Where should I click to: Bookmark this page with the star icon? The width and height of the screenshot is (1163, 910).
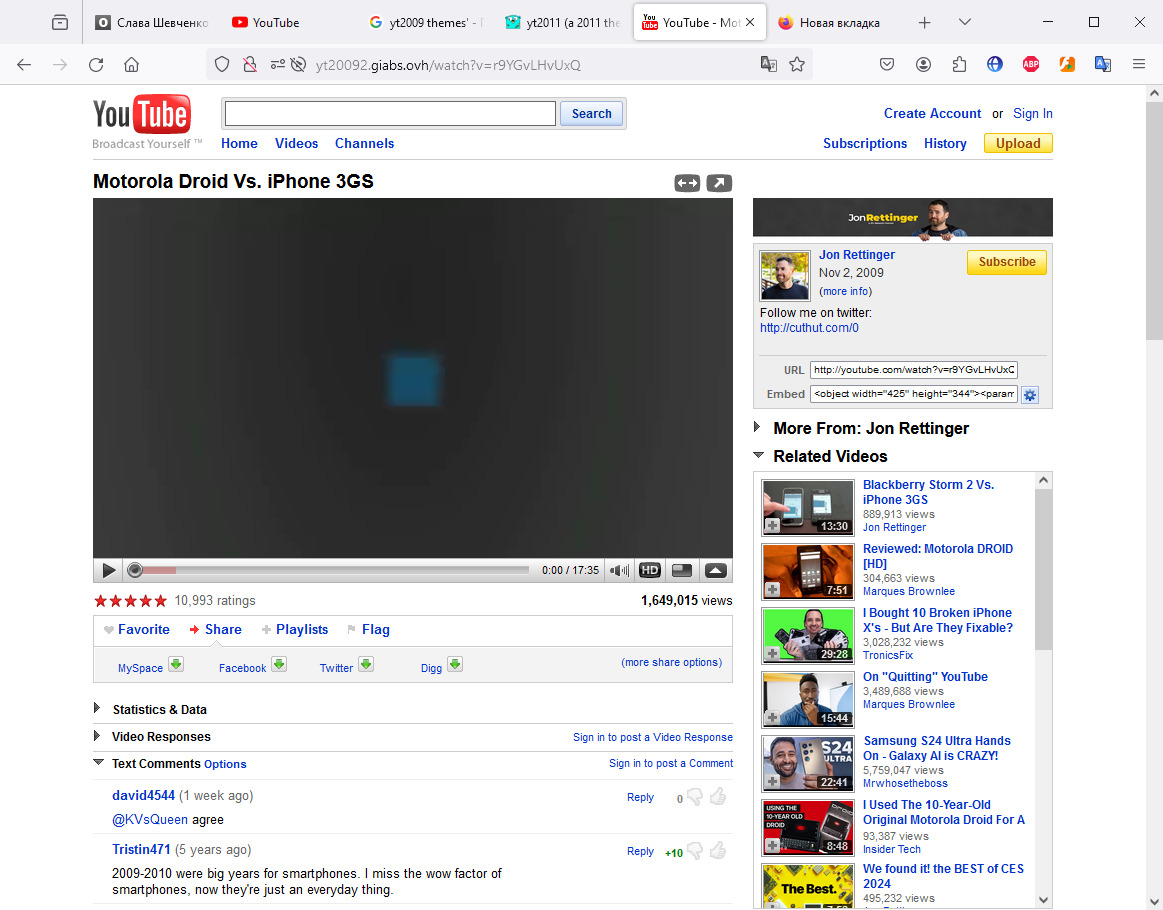797,64
